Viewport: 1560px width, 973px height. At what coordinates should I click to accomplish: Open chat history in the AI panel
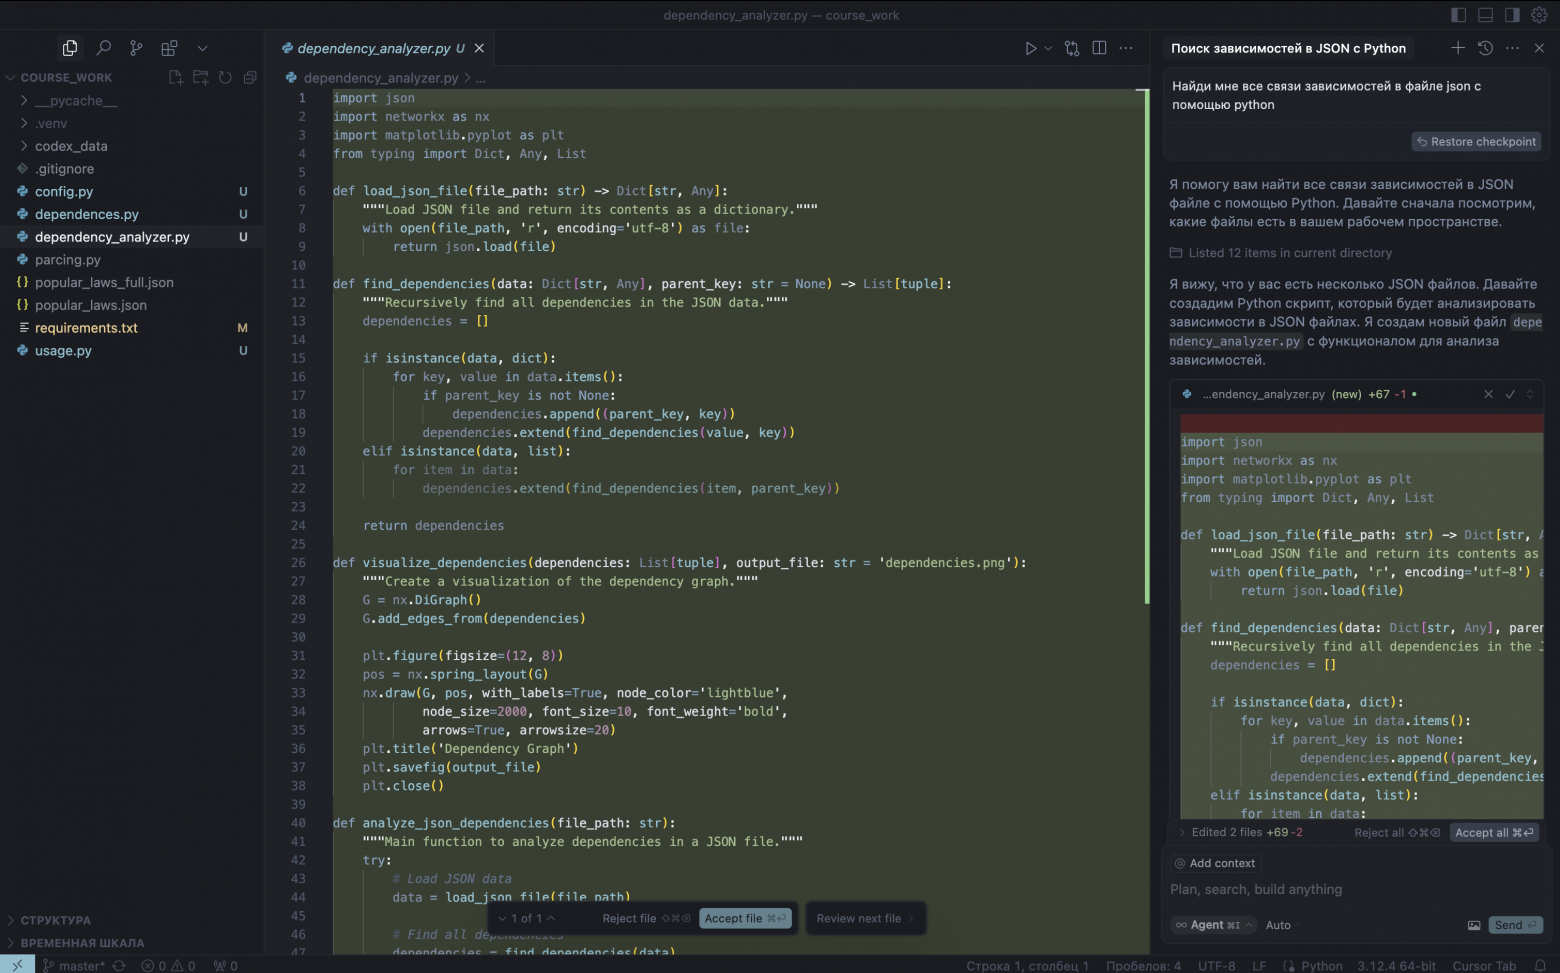click(1485, 48)
